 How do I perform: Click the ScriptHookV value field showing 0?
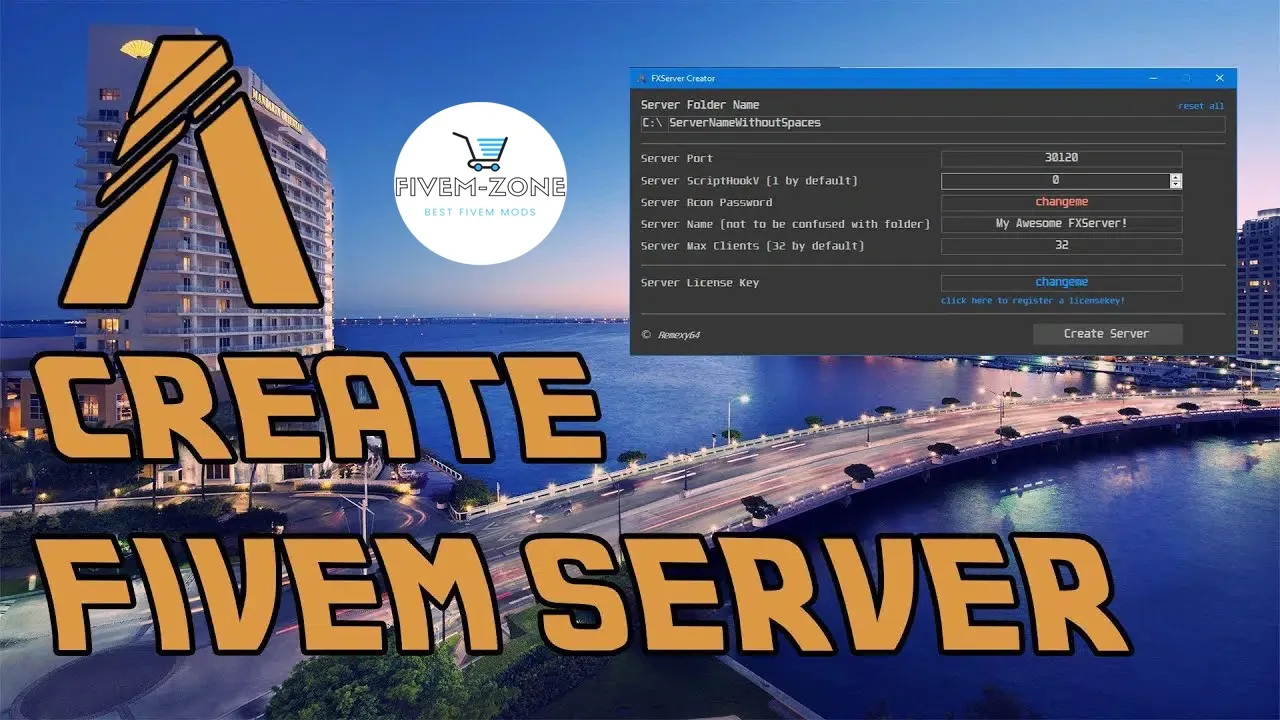tap(1055, 180)
